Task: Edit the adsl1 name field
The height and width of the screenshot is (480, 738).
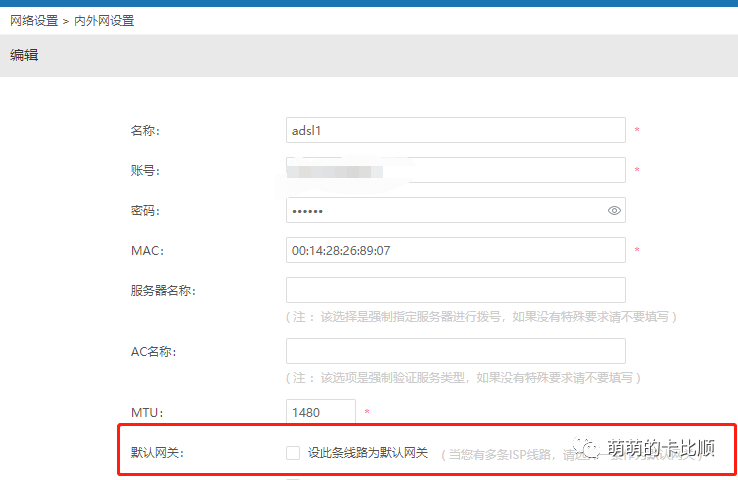Action: (456, 130)
